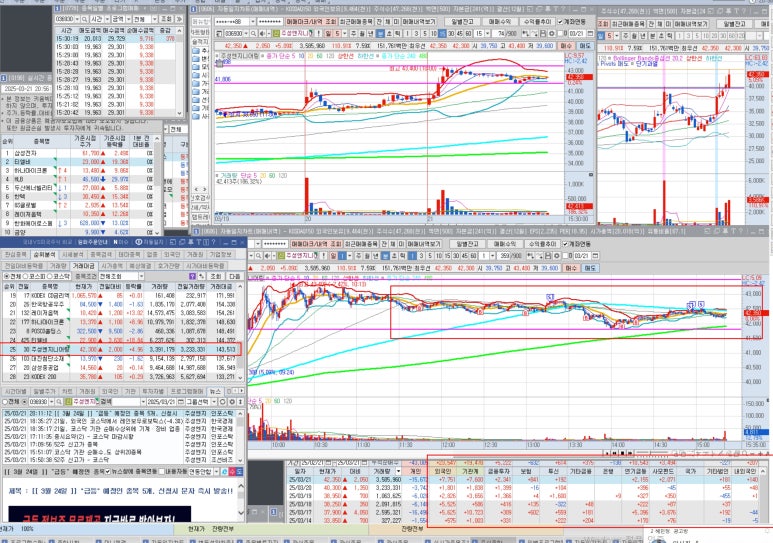
Task: Open the calendar icon beside 2025/03/21 in news panel
Action: [x=181, y=402]
